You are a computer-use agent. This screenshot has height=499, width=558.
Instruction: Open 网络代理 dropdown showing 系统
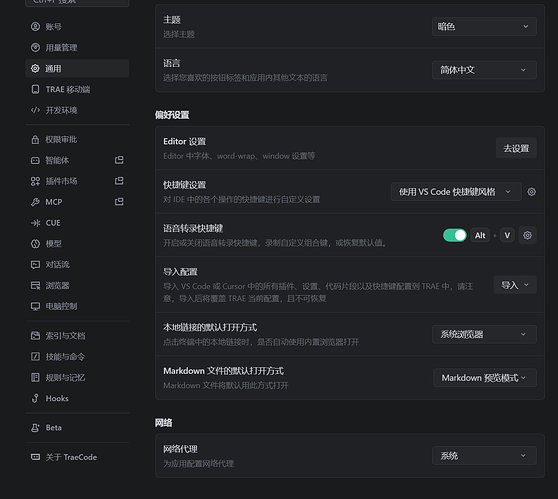(484, 456)
